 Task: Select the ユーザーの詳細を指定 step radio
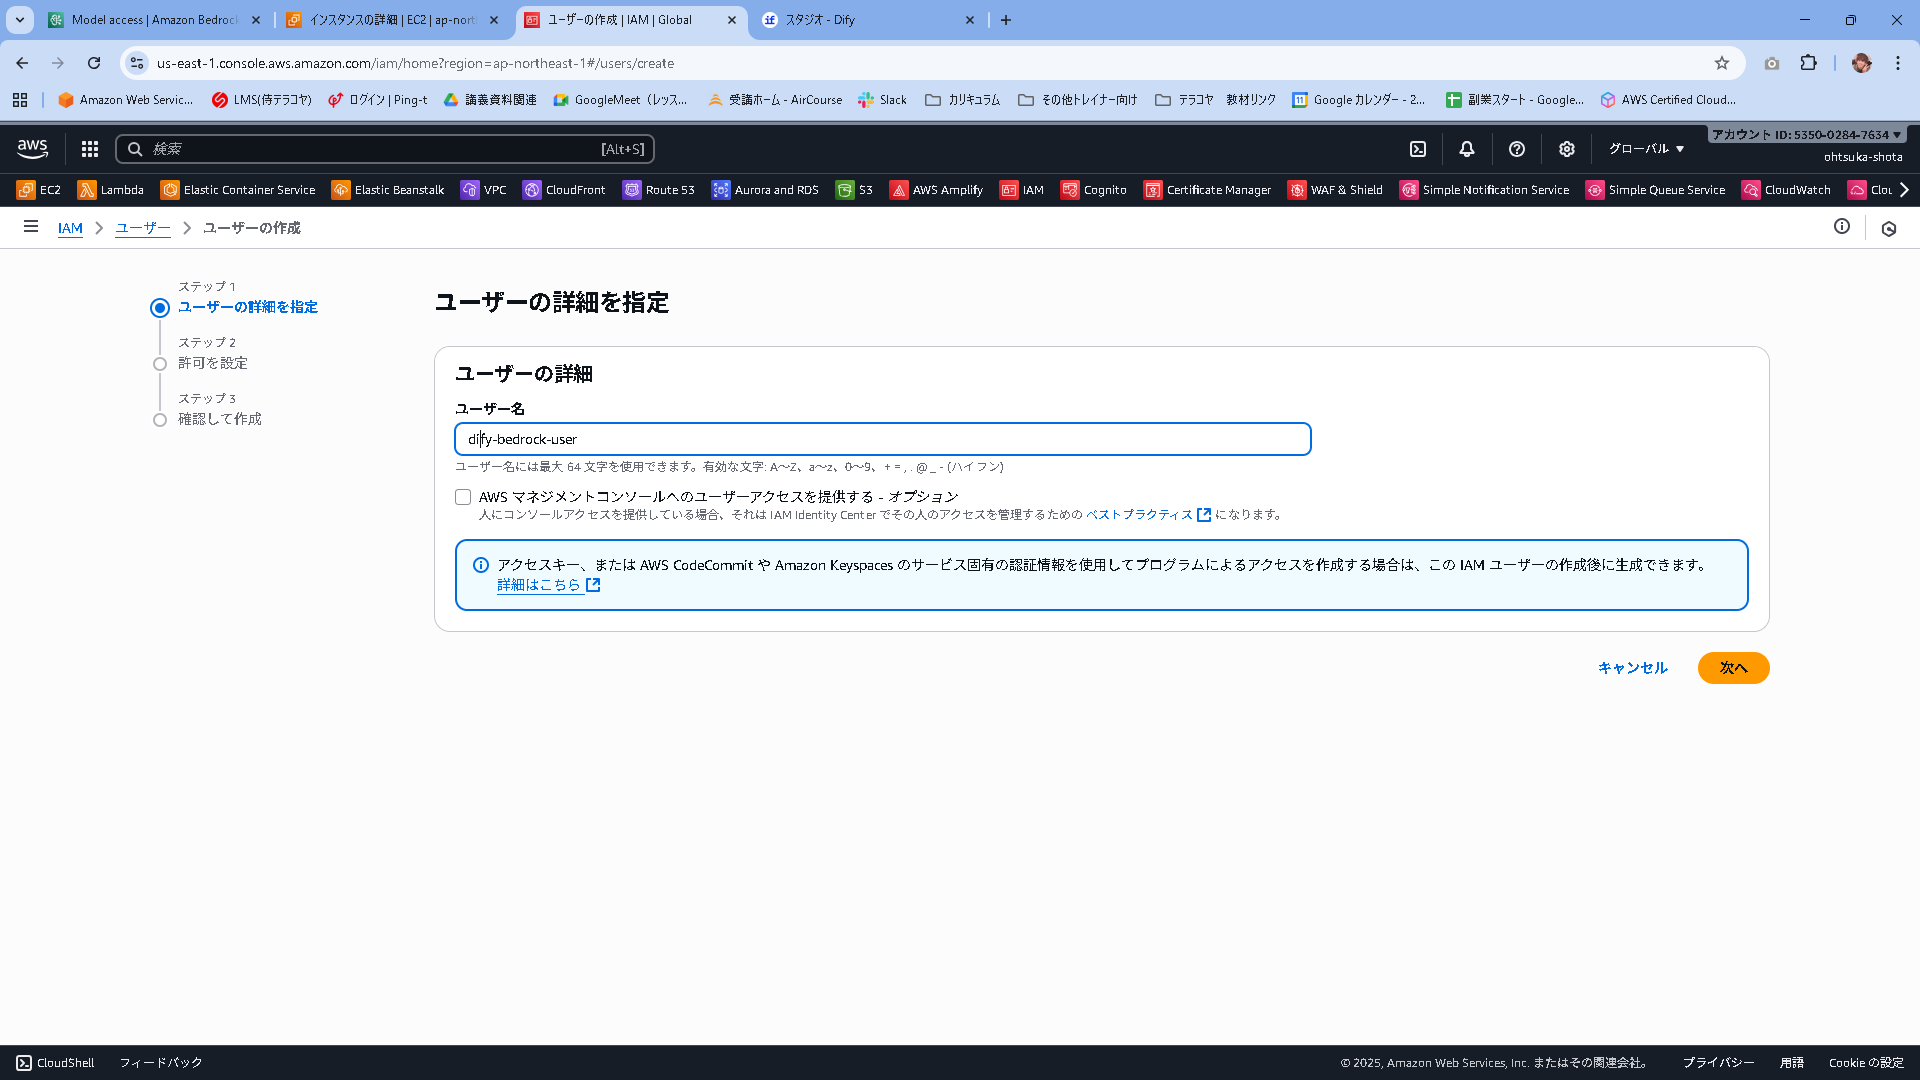coord(160,308)
